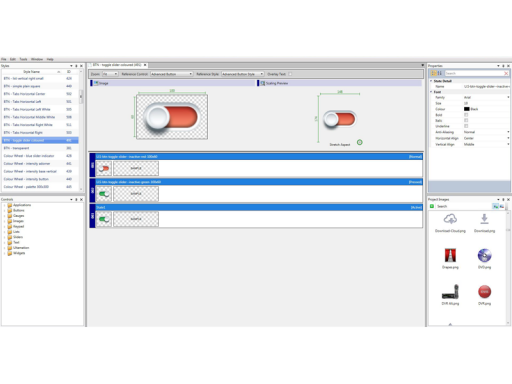This screenshot has height=384, width=512.
Task: Toggle the Overlay Text checkbox
Action: click(290, 74)
